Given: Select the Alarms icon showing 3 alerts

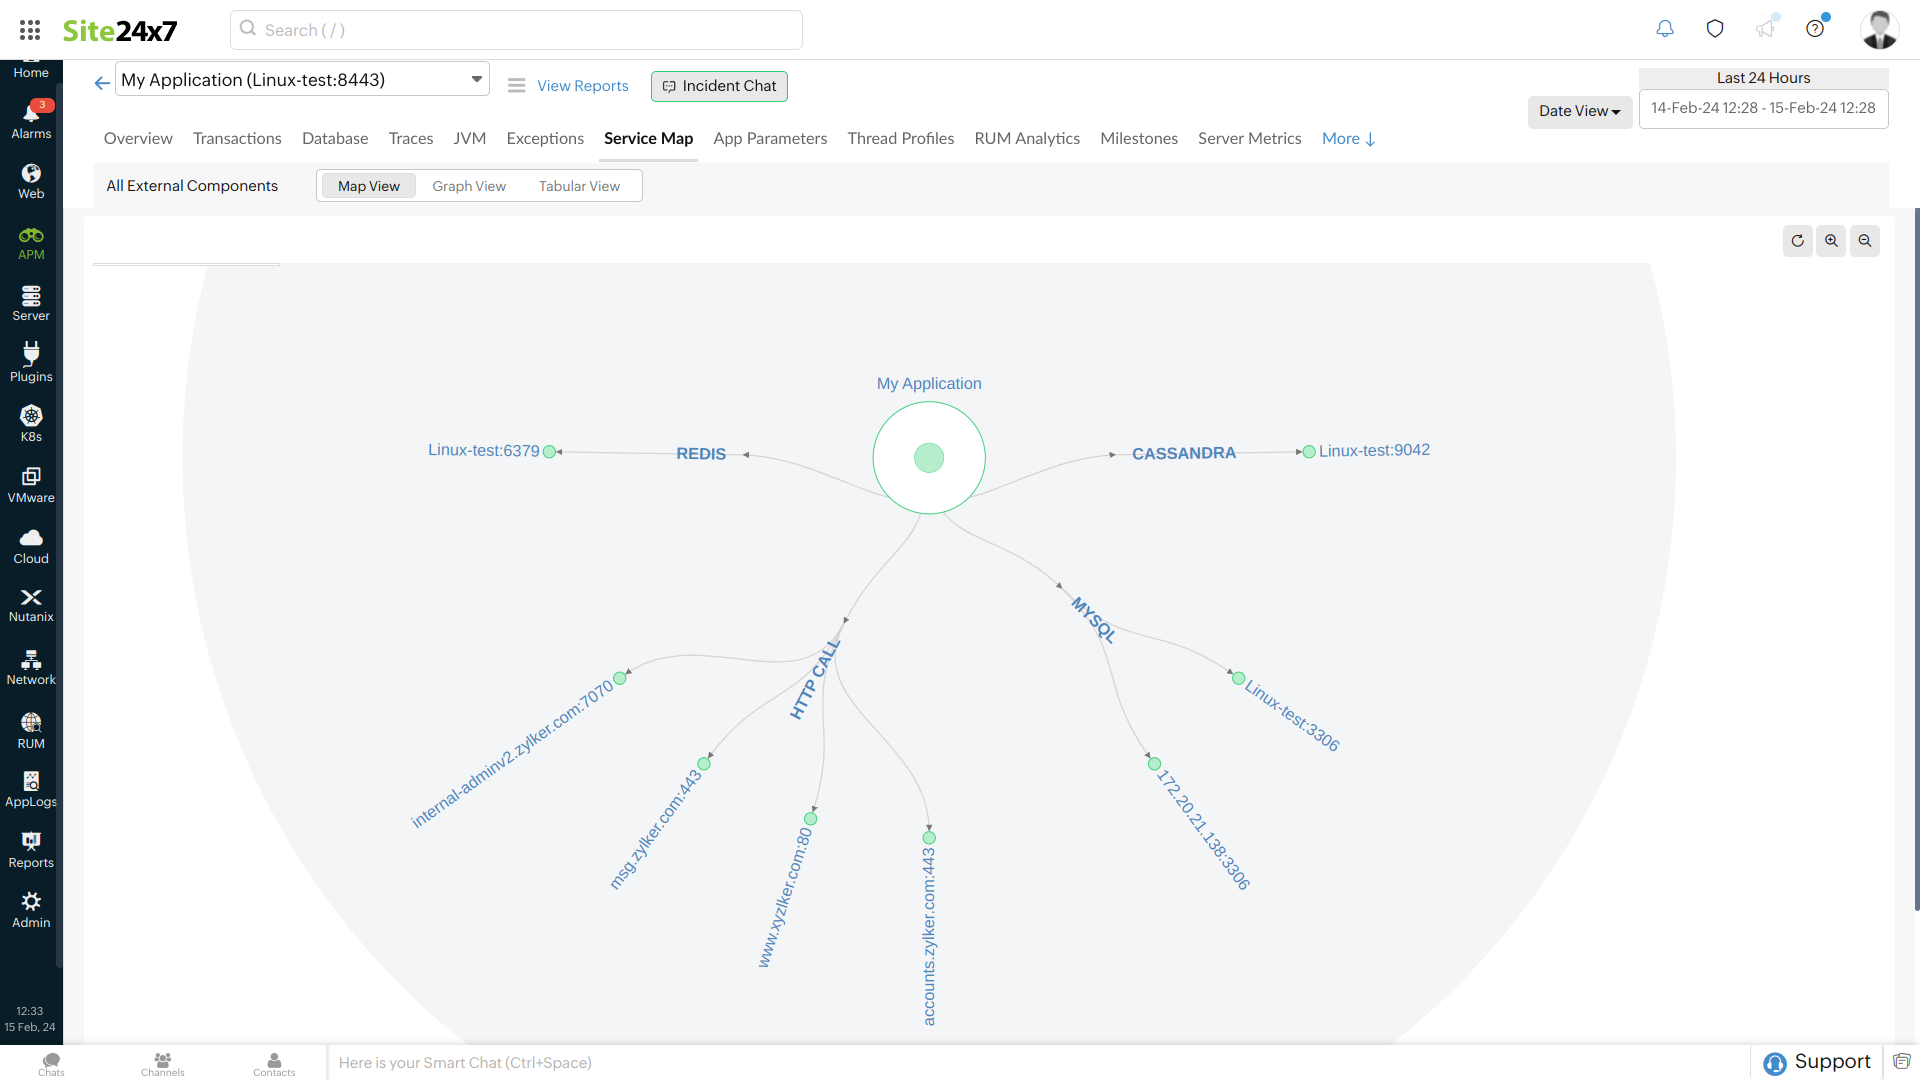Looking at the screenshot, I should coord(30,116).
